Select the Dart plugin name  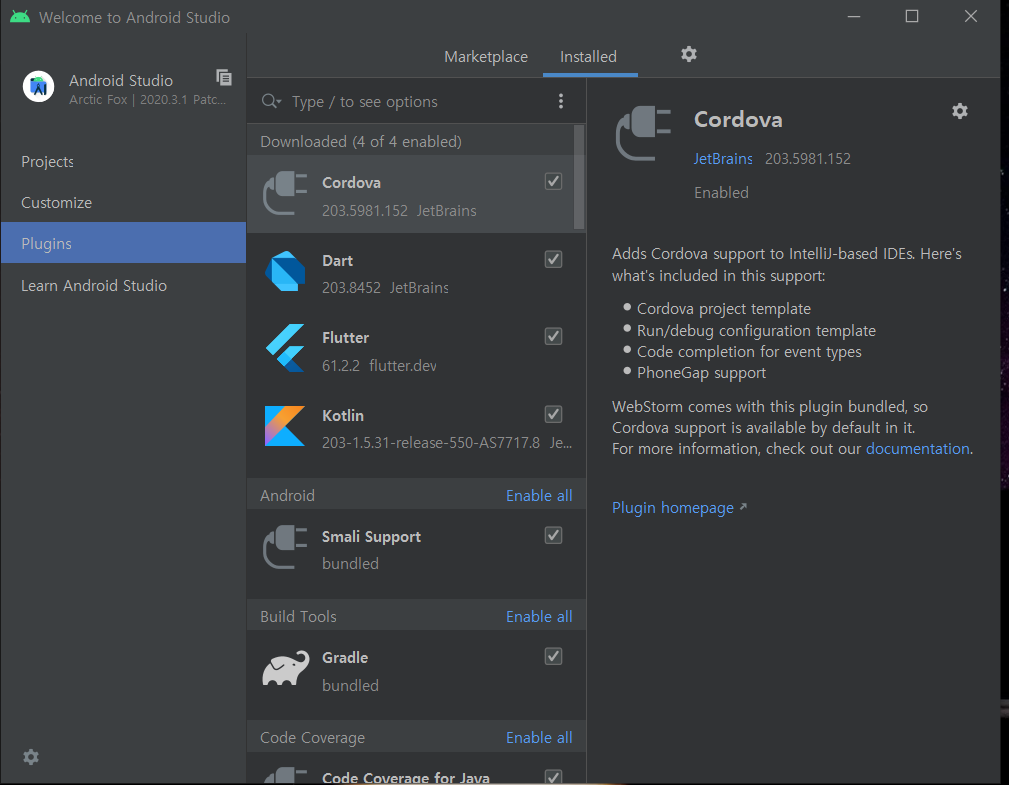click(337, 261)
